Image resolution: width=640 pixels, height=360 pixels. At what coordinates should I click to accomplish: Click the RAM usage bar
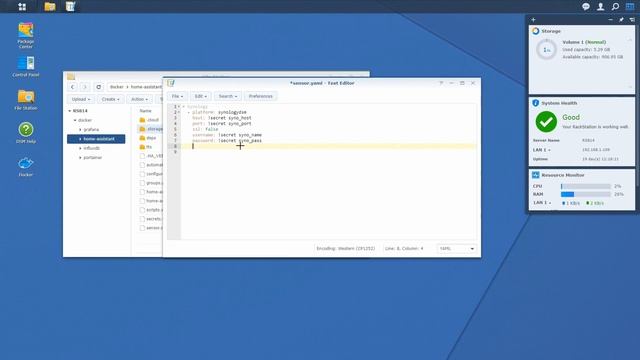click(x=586, y=194)
